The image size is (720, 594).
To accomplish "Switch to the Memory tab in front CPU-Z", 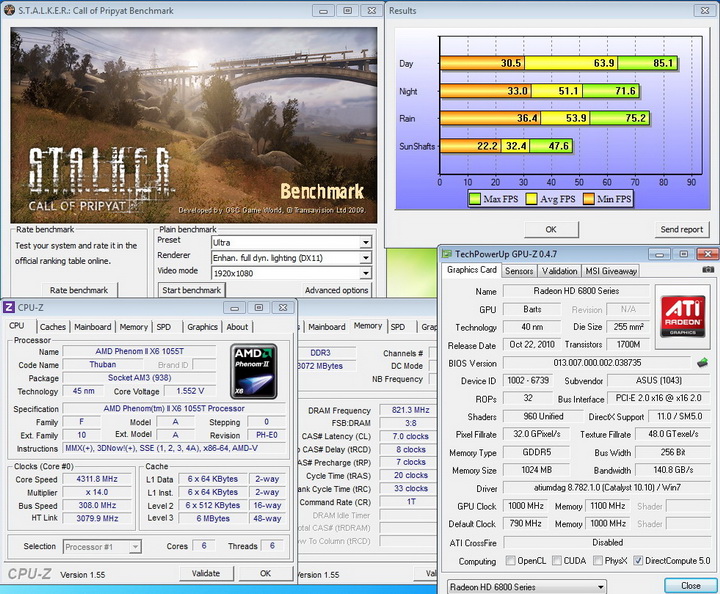I will pos(134,327).
